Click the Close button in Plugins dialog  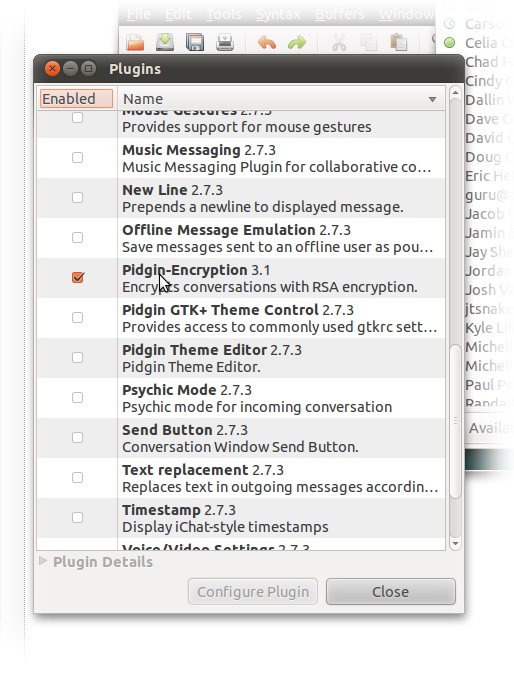click(391, 592)
